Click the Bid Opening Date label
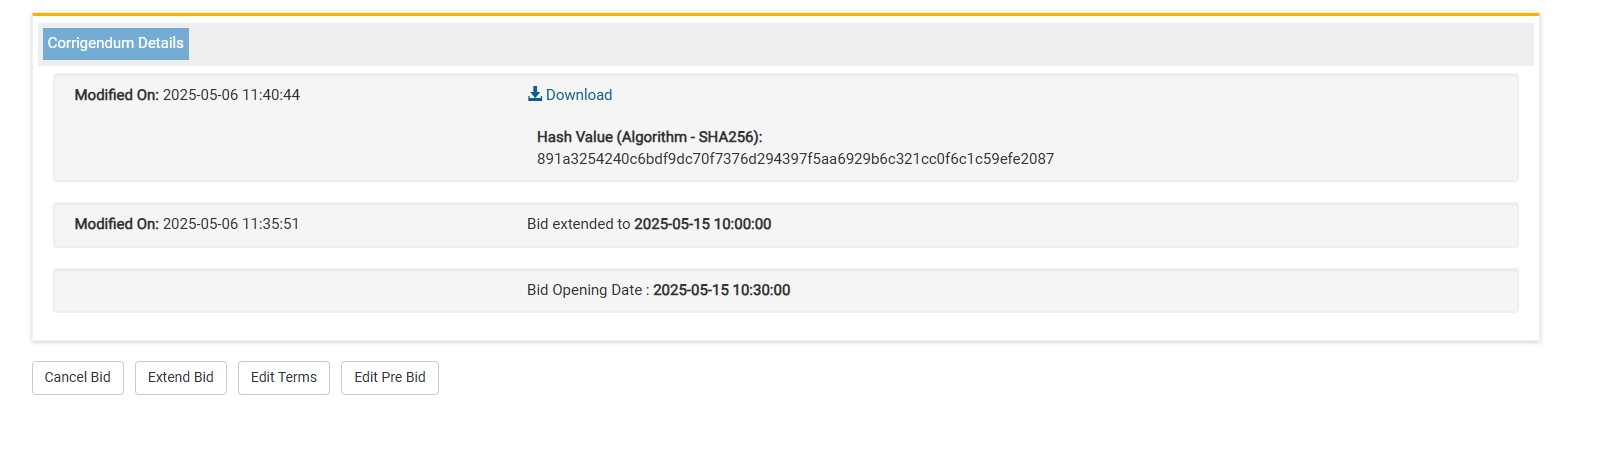Screen dimensions: 1623x474 point(588,290)
